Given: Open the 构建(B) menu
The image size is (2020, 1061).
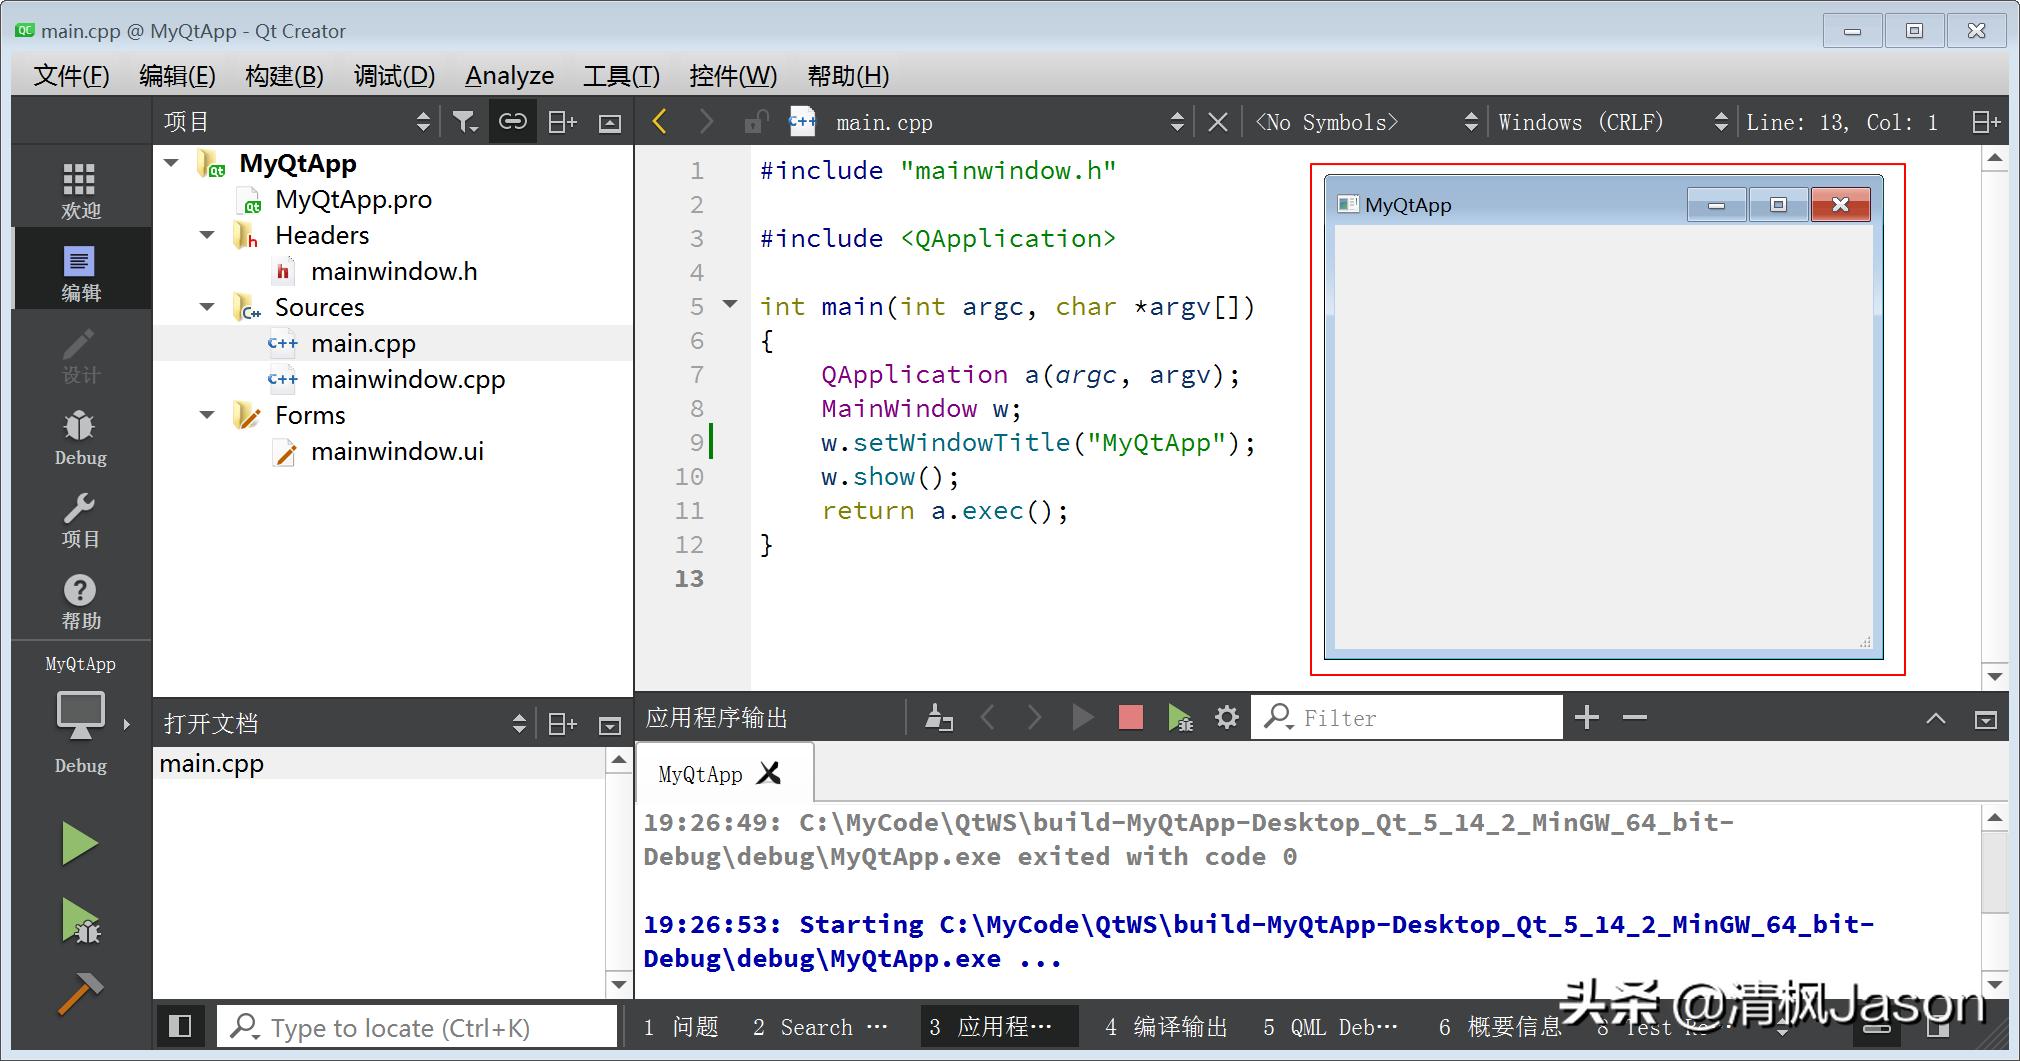Looking at the screenshot, I should coord(283,75).
